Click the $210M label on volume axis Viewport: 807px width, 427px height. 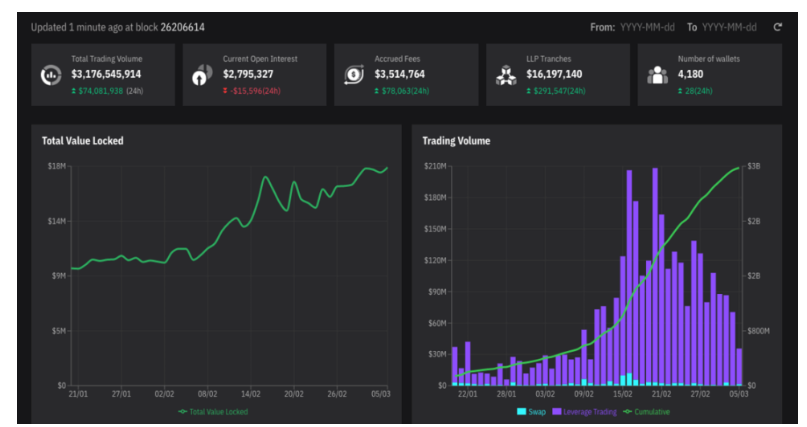(x=435, y=166)
